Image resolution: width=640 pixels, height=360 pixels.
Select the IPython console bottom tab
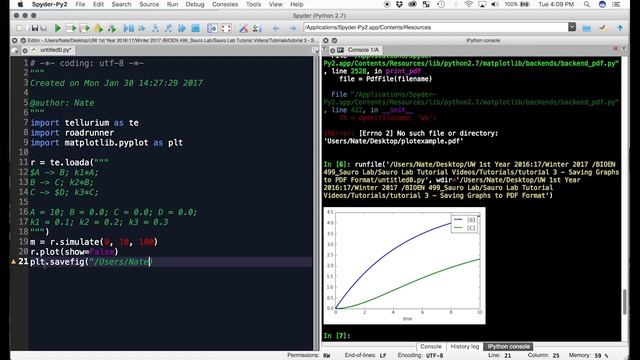[x=508, y=346]
